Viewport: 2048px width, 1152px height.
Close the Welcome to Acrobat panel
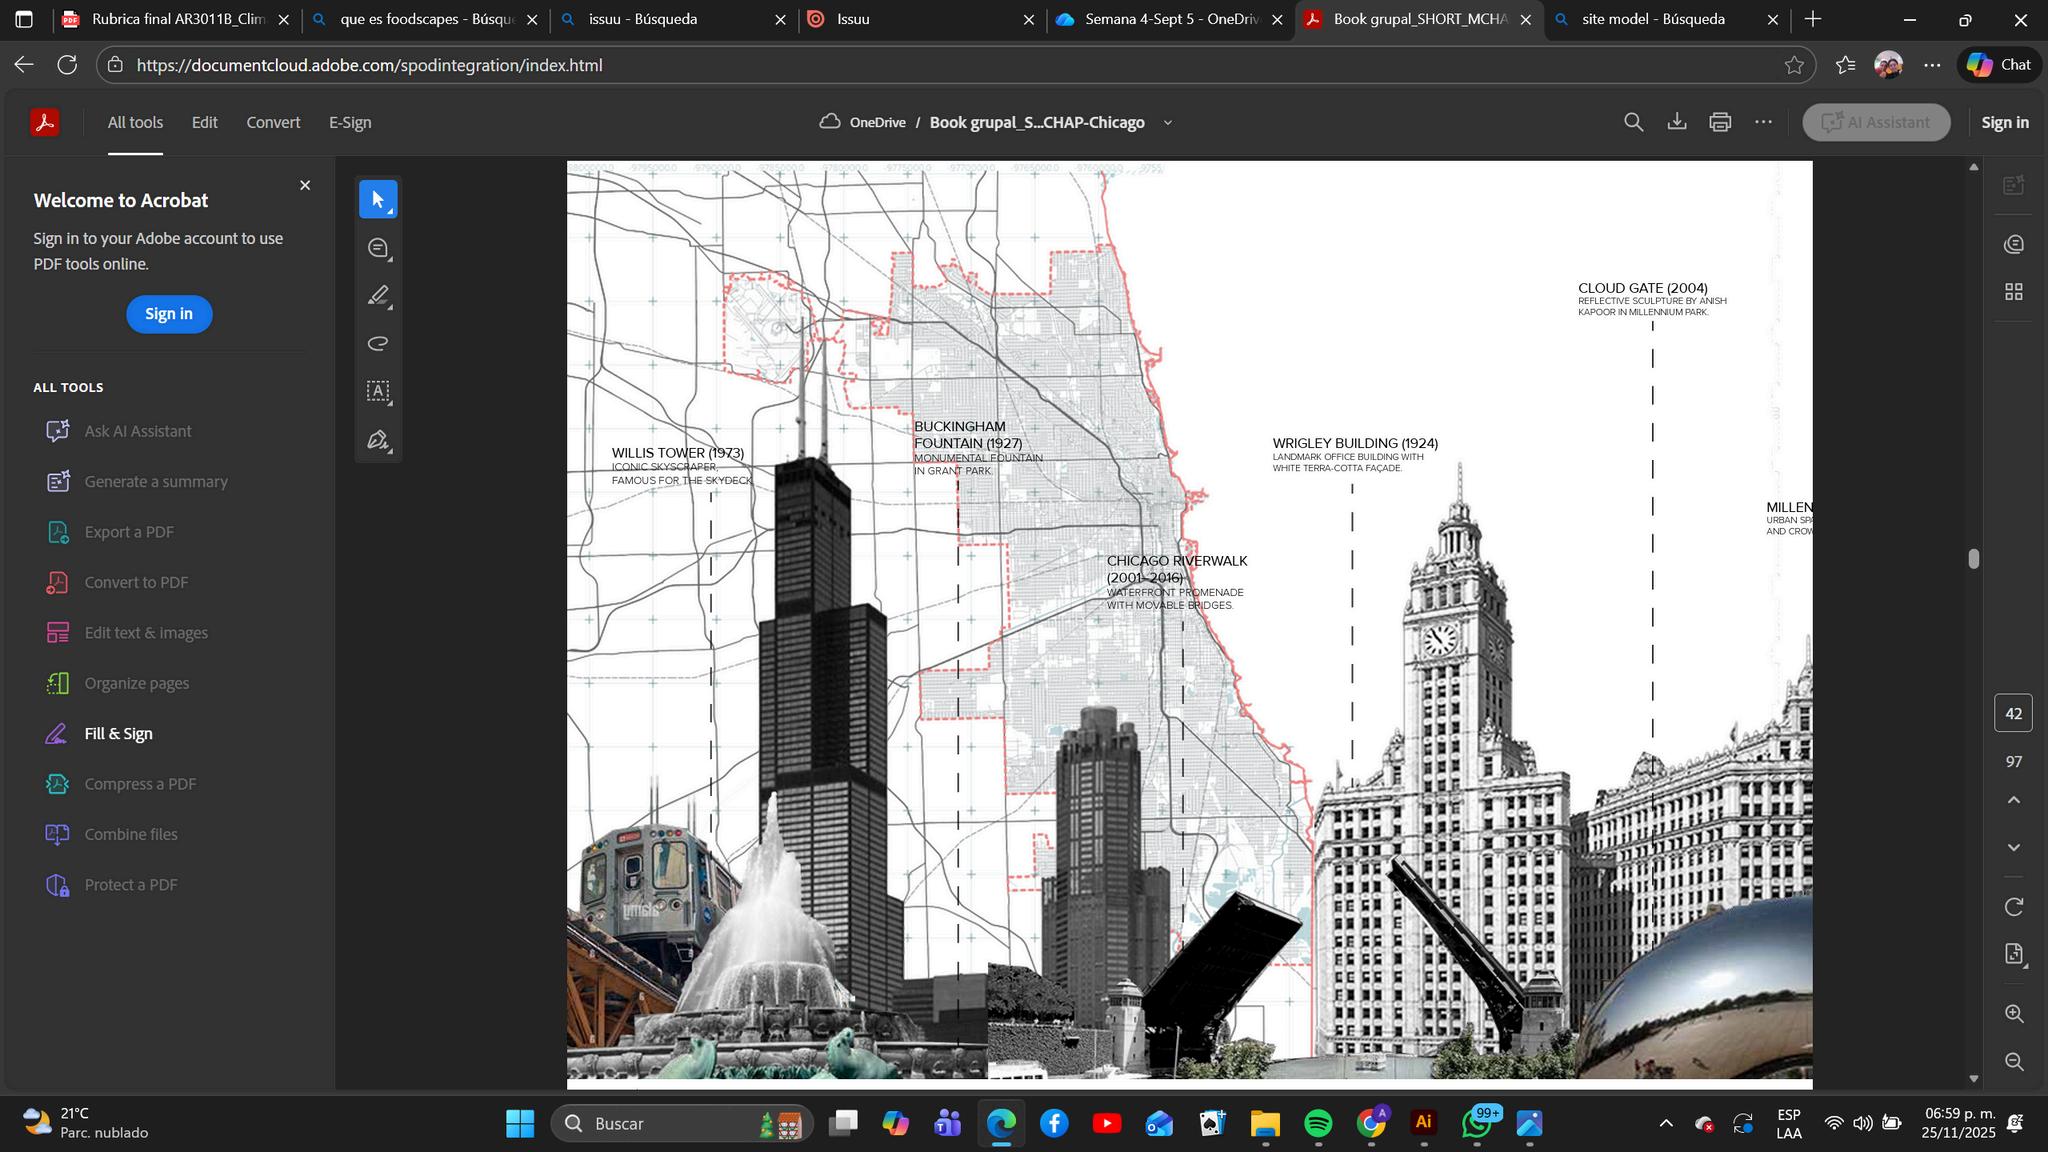[x=305, y=186]
